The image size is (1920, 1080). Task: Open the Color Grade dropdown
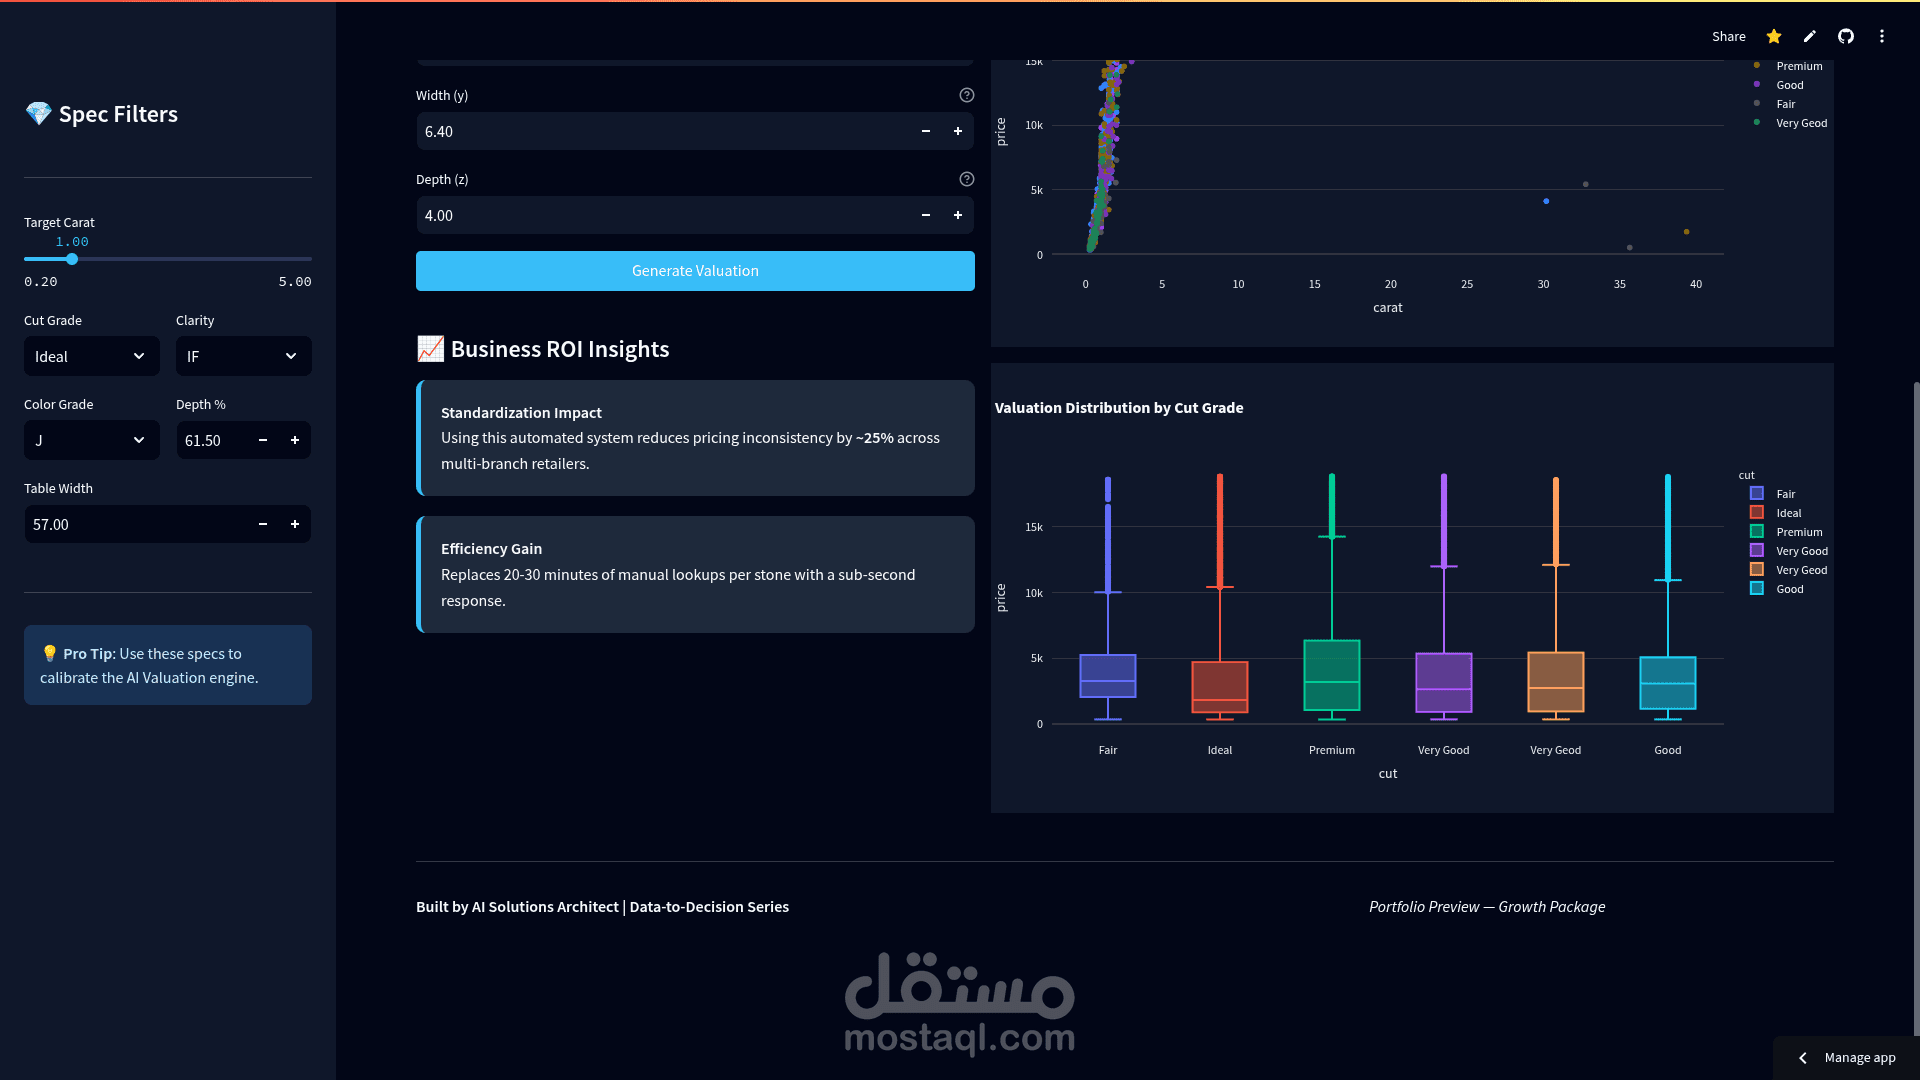tap(91, 441)
